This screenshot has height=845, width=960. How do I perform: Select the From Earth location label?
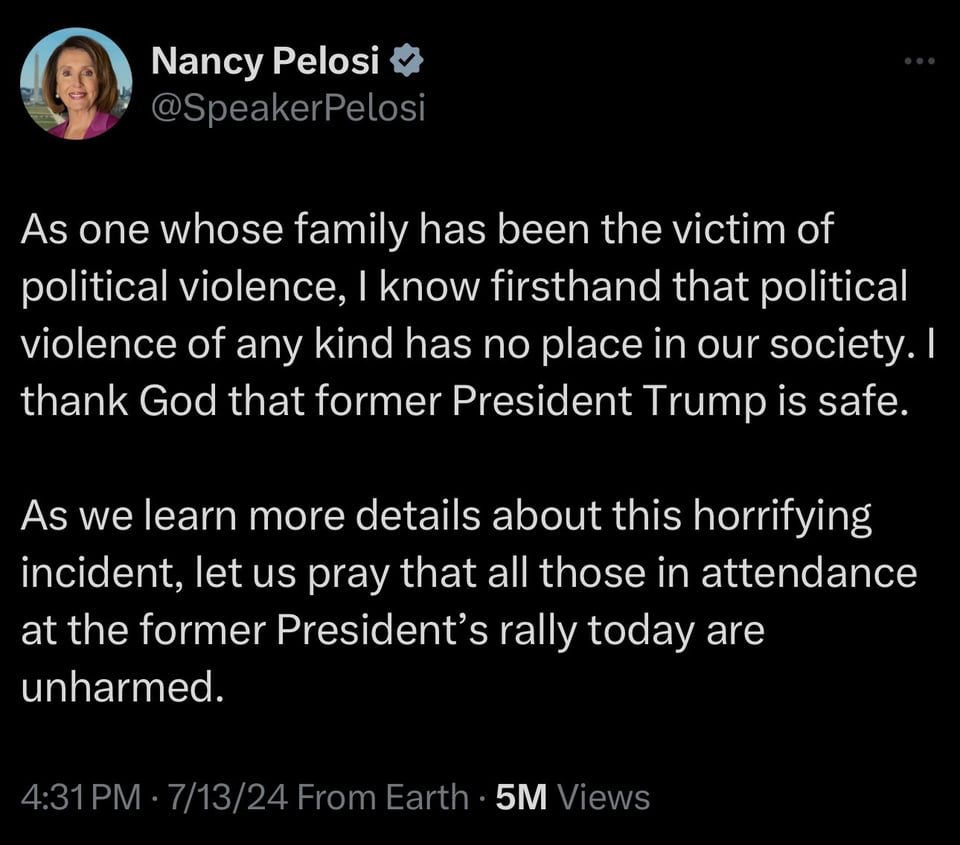coord(383,797)
